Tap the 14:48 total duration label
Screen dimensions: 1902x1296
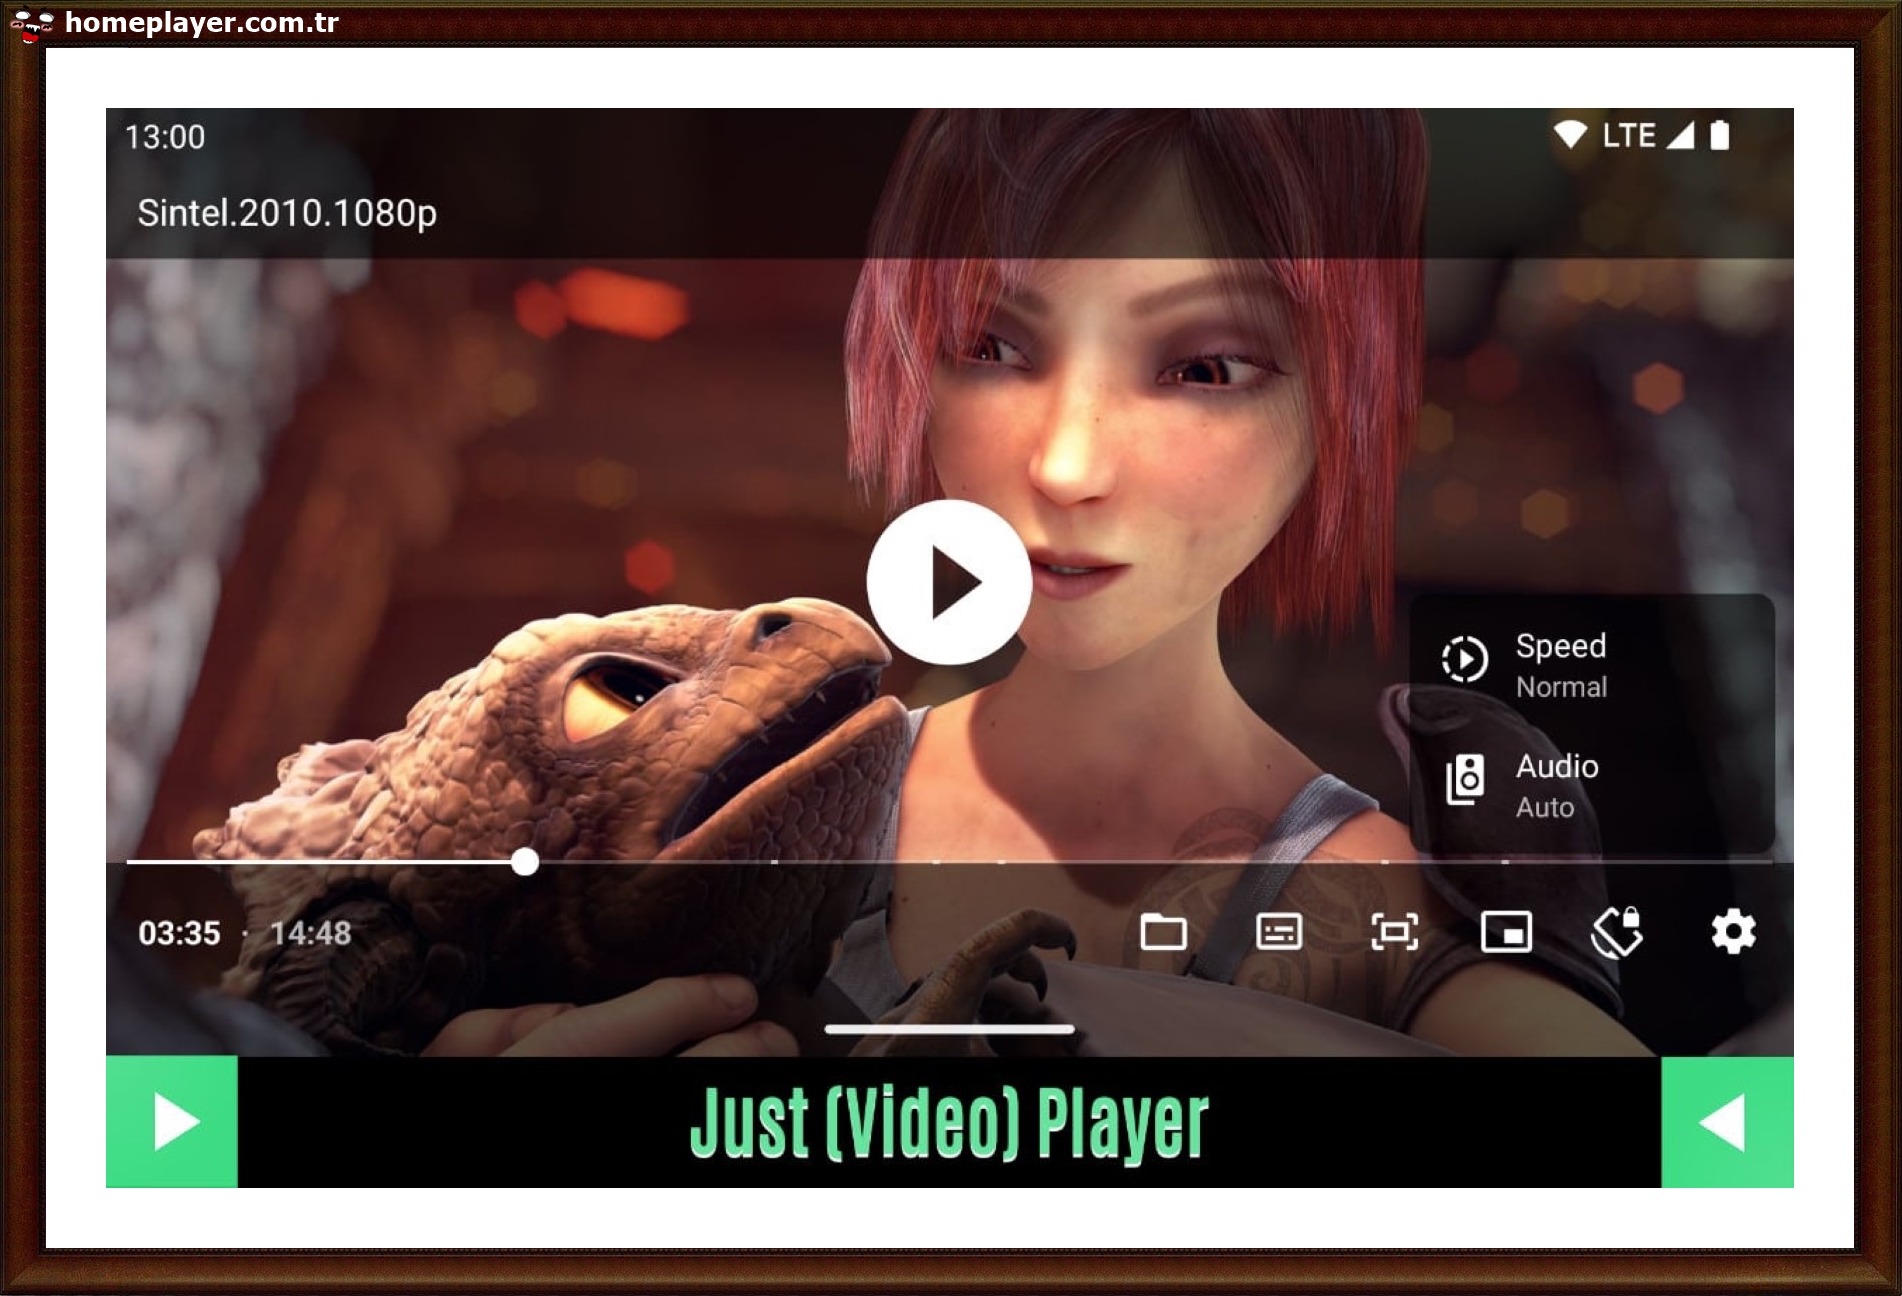pyautogui.click(x=311, y=933)
